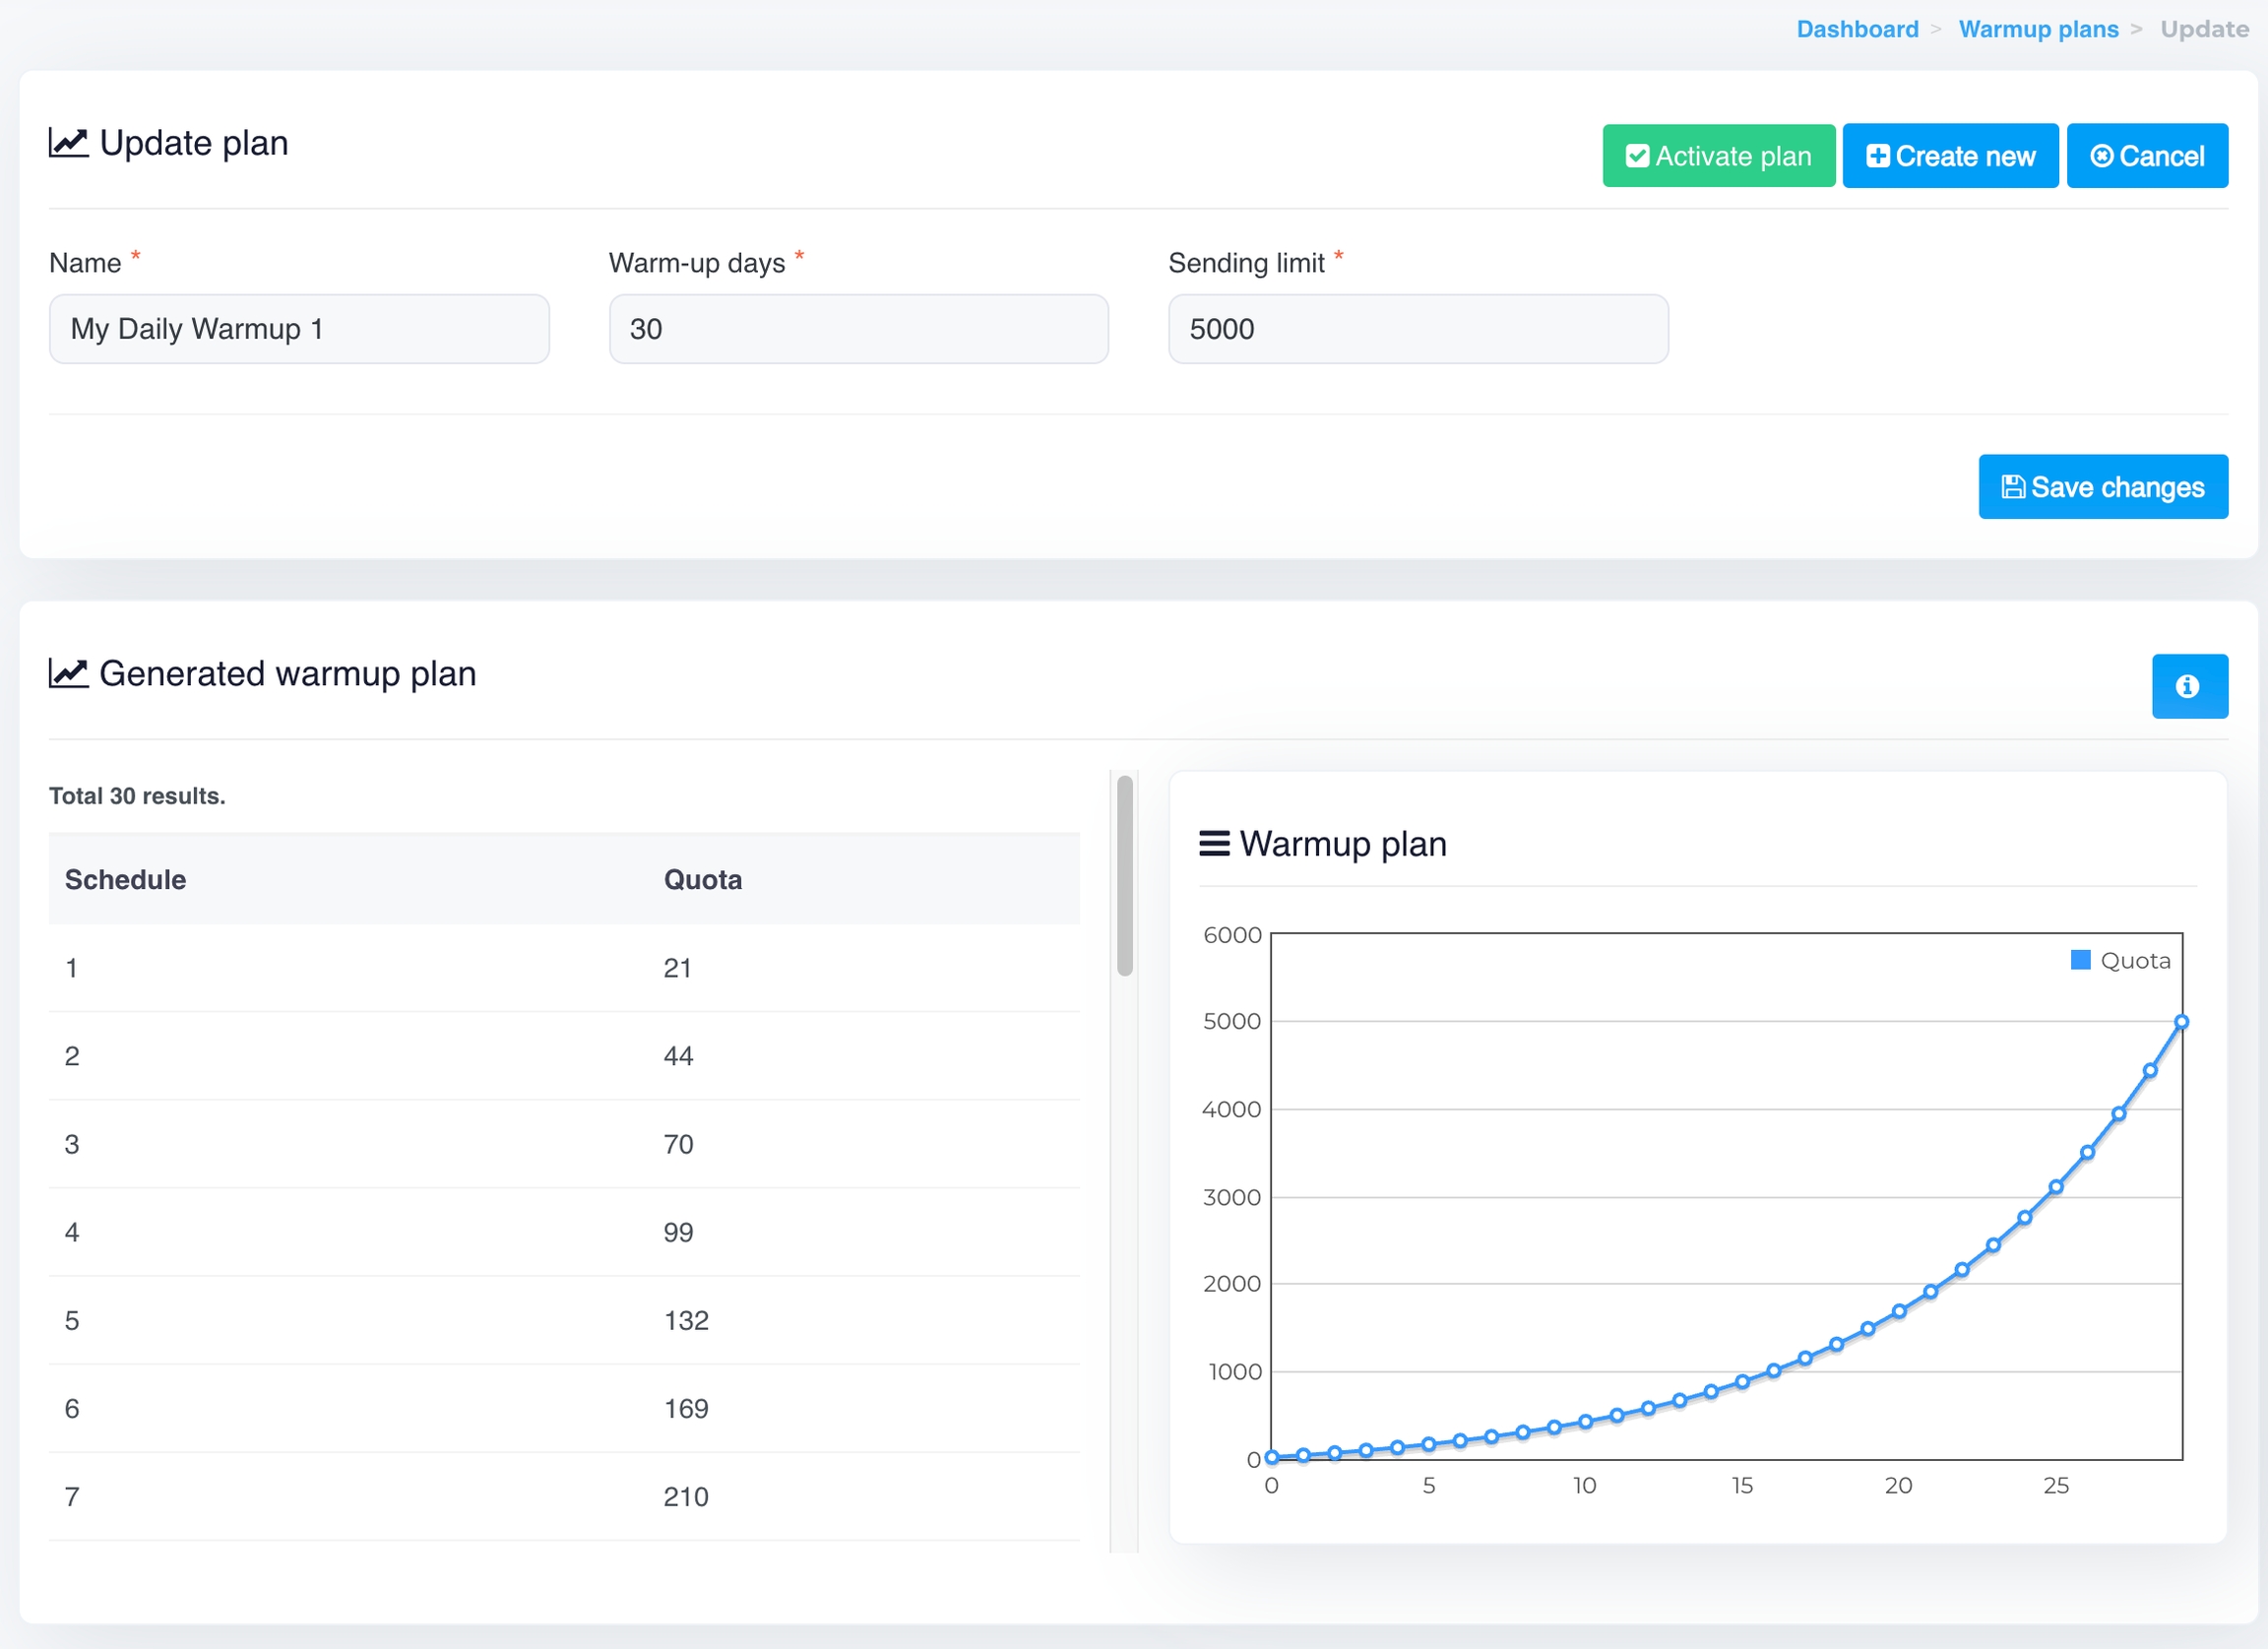Image resolution: width=2268 pixels, height=1649 pixels.
Task: Click the chart icon beside Update plan
Action: (x=69, y=143)
